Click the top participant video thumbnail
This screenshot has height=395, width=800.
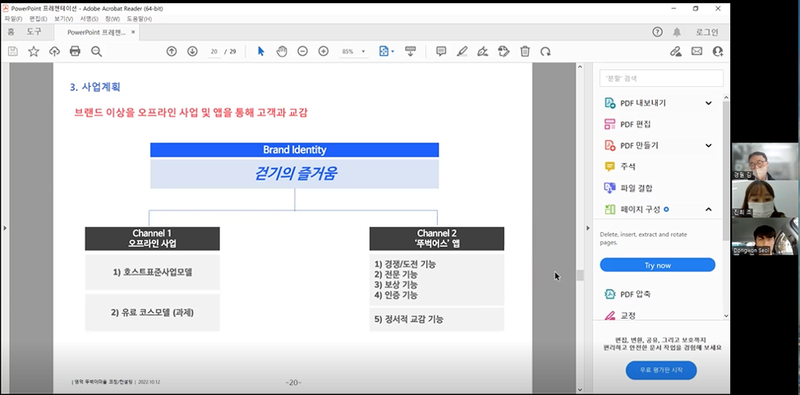[765, 161]
